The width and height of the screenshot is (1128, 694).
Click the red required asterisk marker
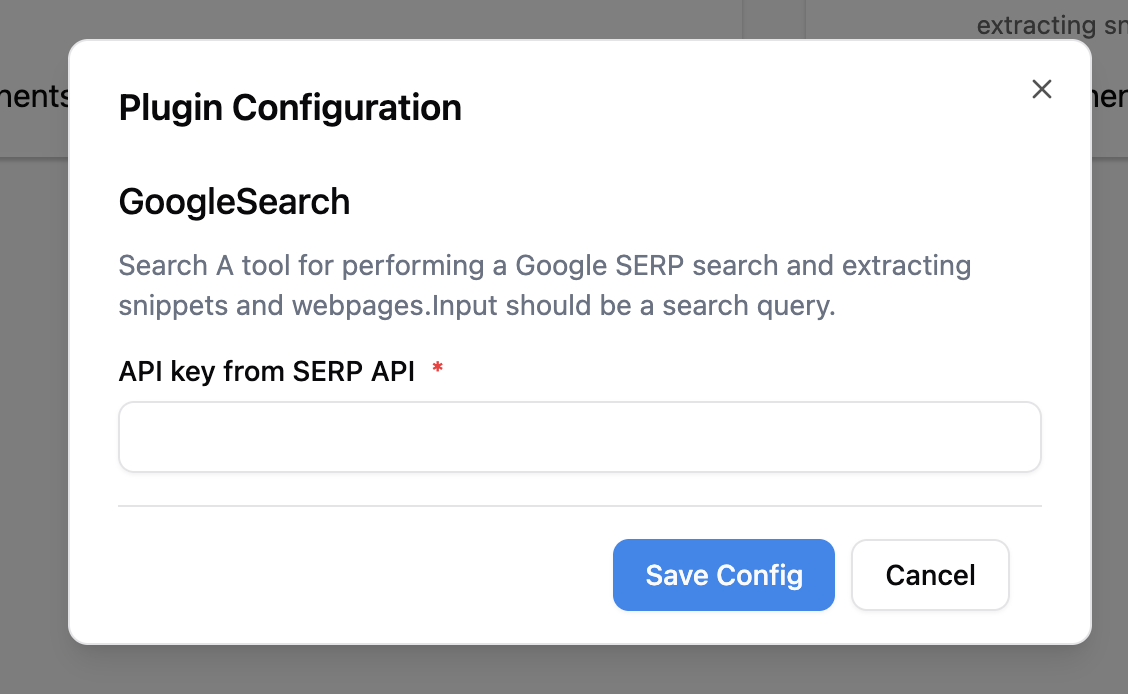(437, 370)
